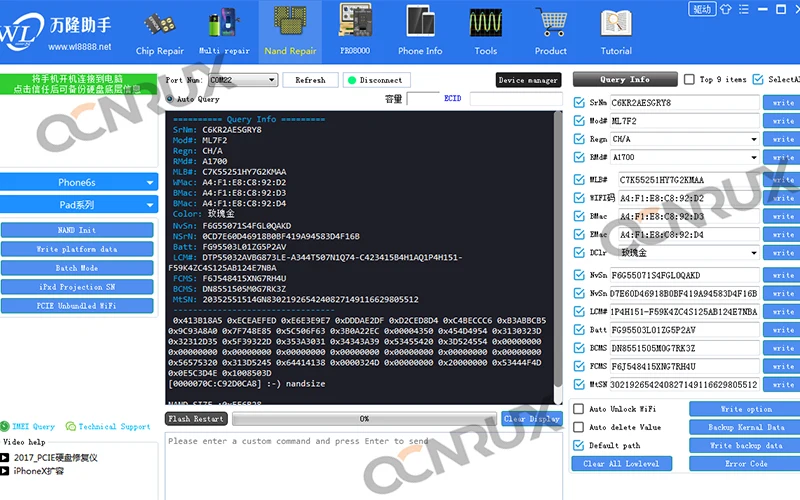
Task: Click the BCMS value field
Action: tap(685, 348)
